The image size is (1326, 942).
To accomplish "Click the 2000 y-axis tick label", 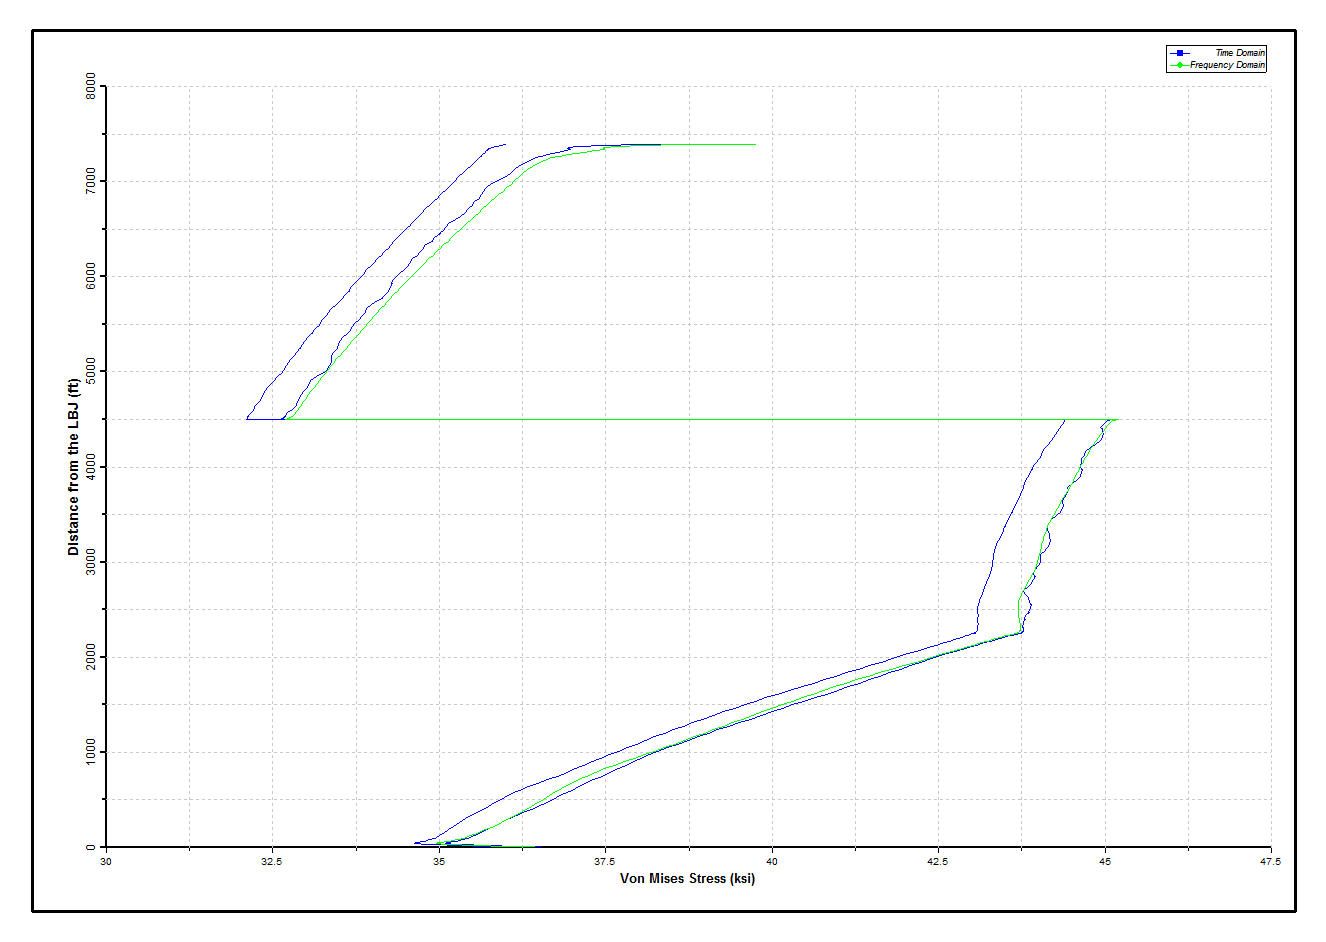I will tap(91, 656).
